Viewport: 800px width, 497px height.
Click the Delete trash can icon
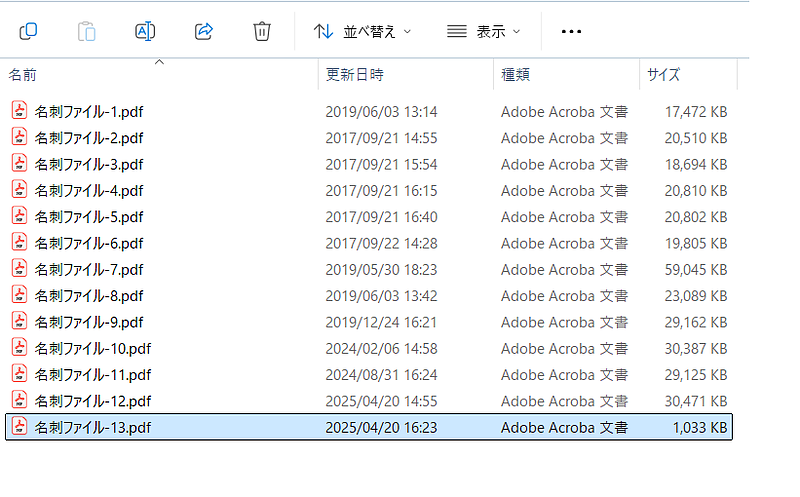coord(261,31)
